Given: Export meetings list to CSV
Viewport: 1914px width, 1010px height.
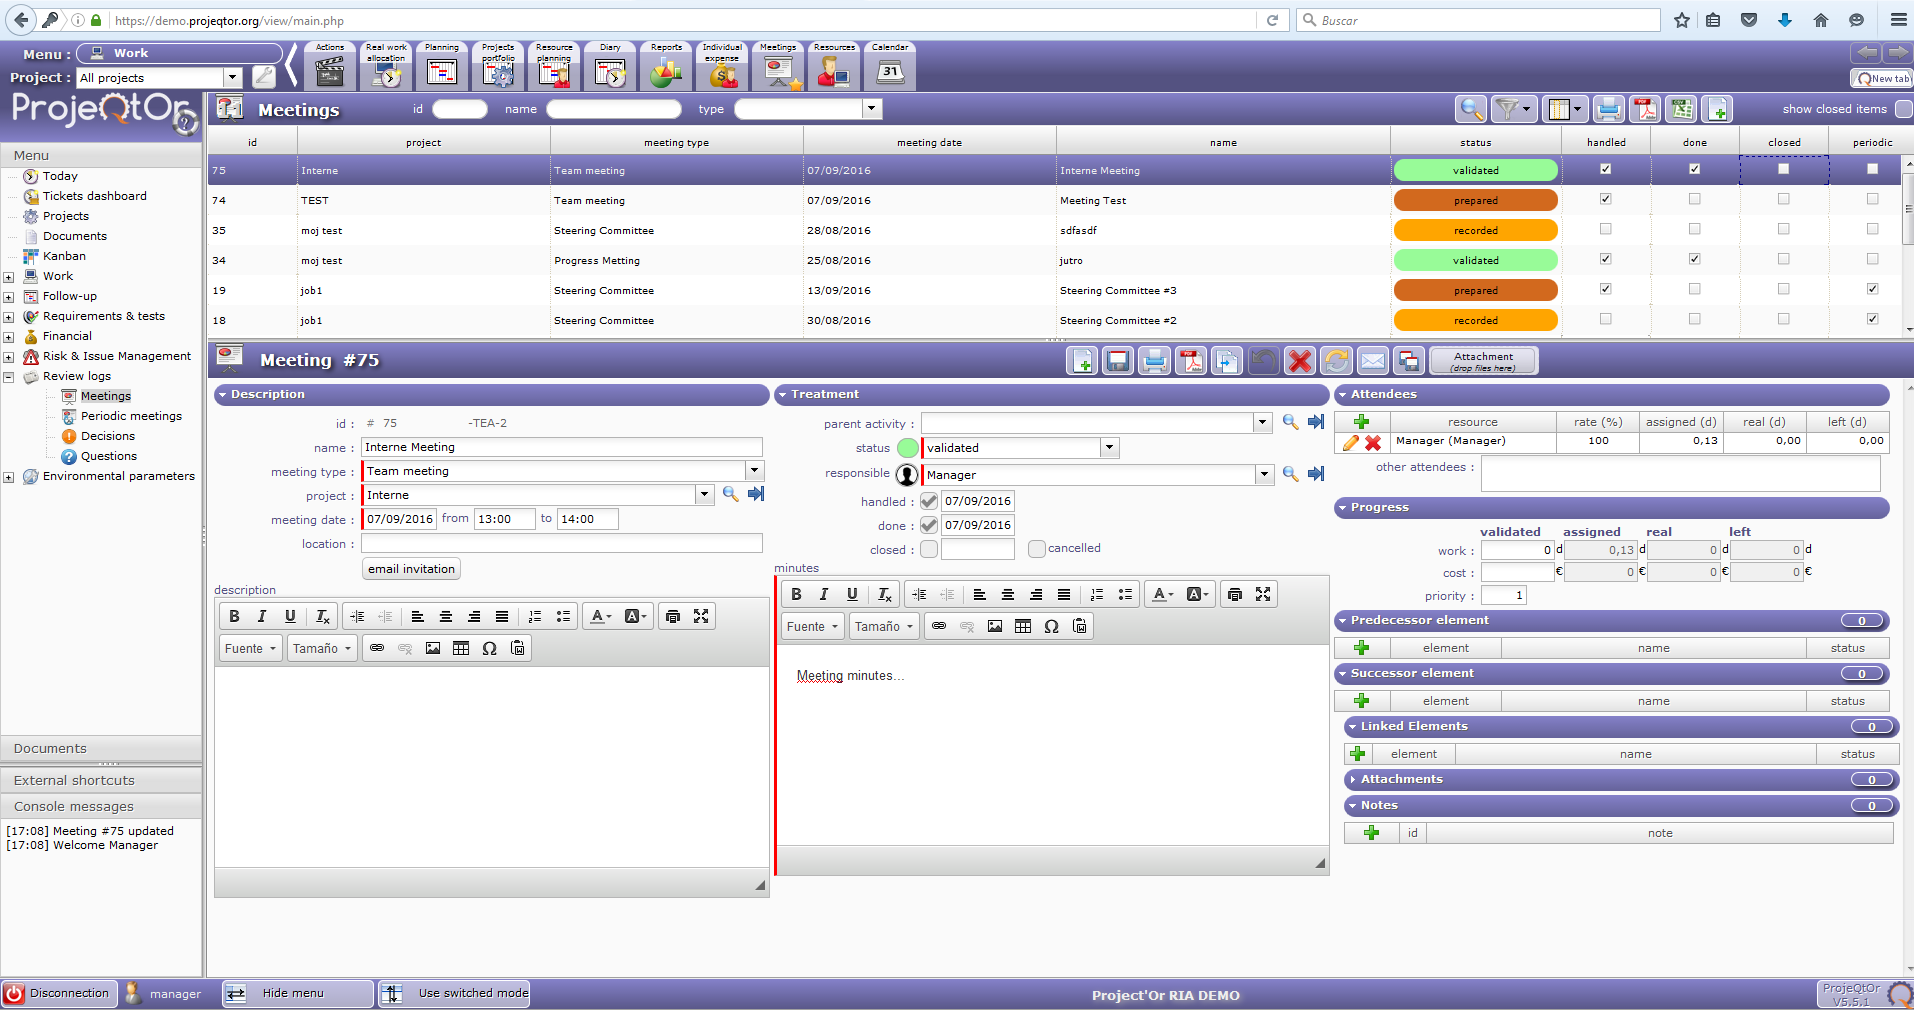Looking at the screenshot, I should tap(1682, 109).
